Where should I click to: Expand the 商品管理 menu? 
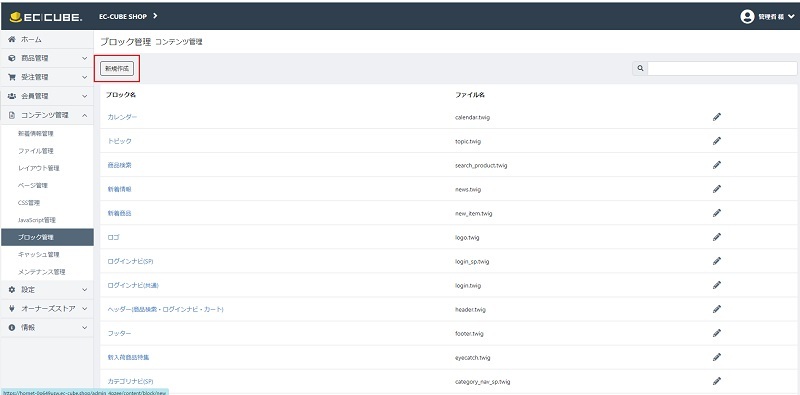click(x=47, y=58)
